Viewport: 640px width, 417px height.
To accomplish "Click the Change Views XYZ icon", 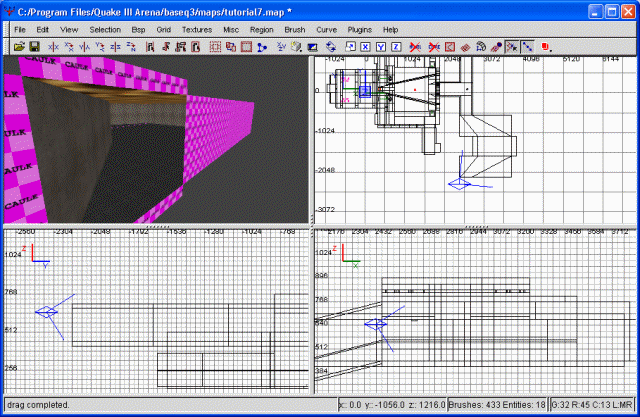I will tap(281, 47).
